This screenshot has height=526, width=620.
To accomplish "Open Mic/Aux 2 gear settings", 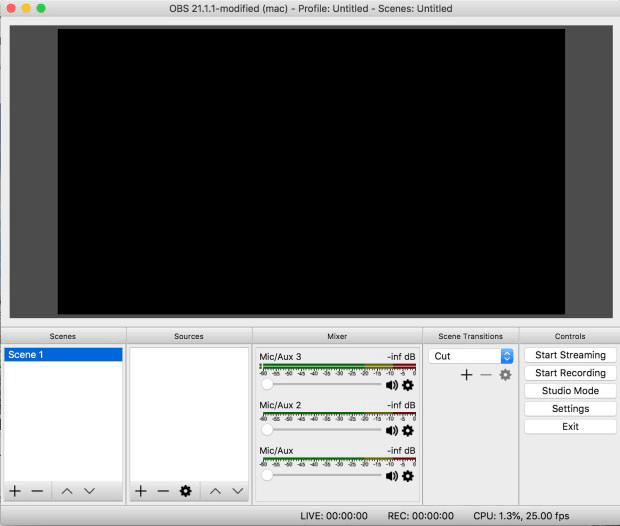I will tap(408, 431).
